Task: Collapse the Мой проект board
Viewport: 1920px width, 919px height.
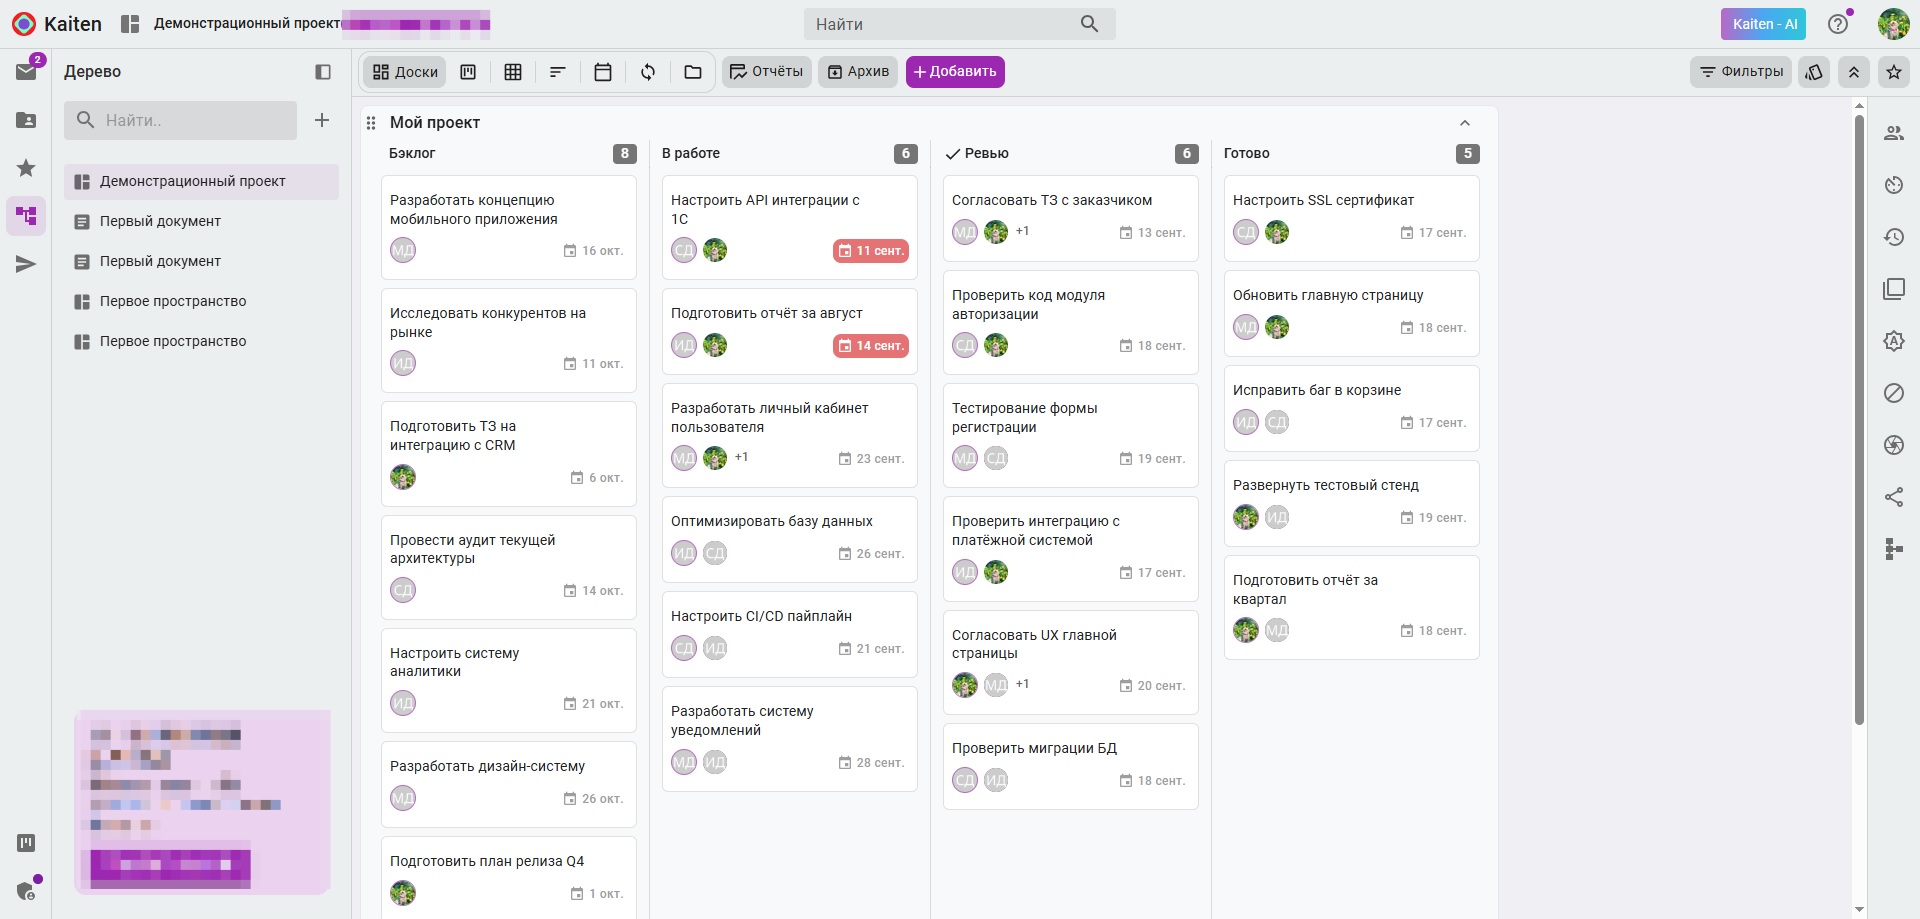Action: click(1465, 123)
